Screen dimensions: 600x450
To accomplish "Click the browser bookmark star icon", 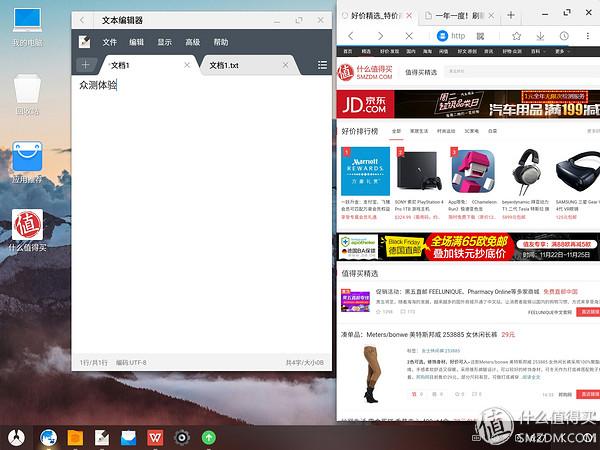I will click(516, 36).
